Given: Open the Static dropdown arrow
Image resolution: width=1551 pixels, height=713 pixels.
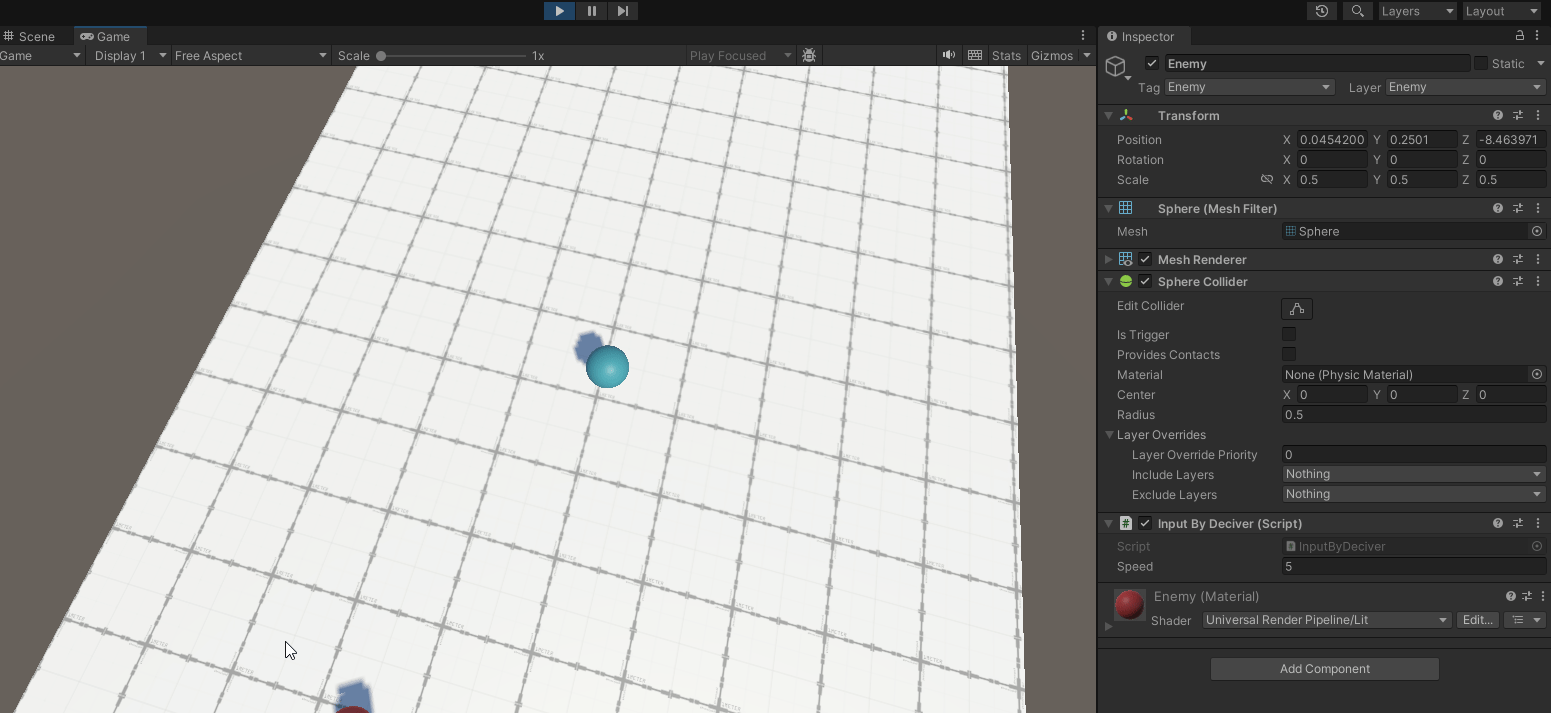Looking at the screenshot, I should click(1541, 63).
